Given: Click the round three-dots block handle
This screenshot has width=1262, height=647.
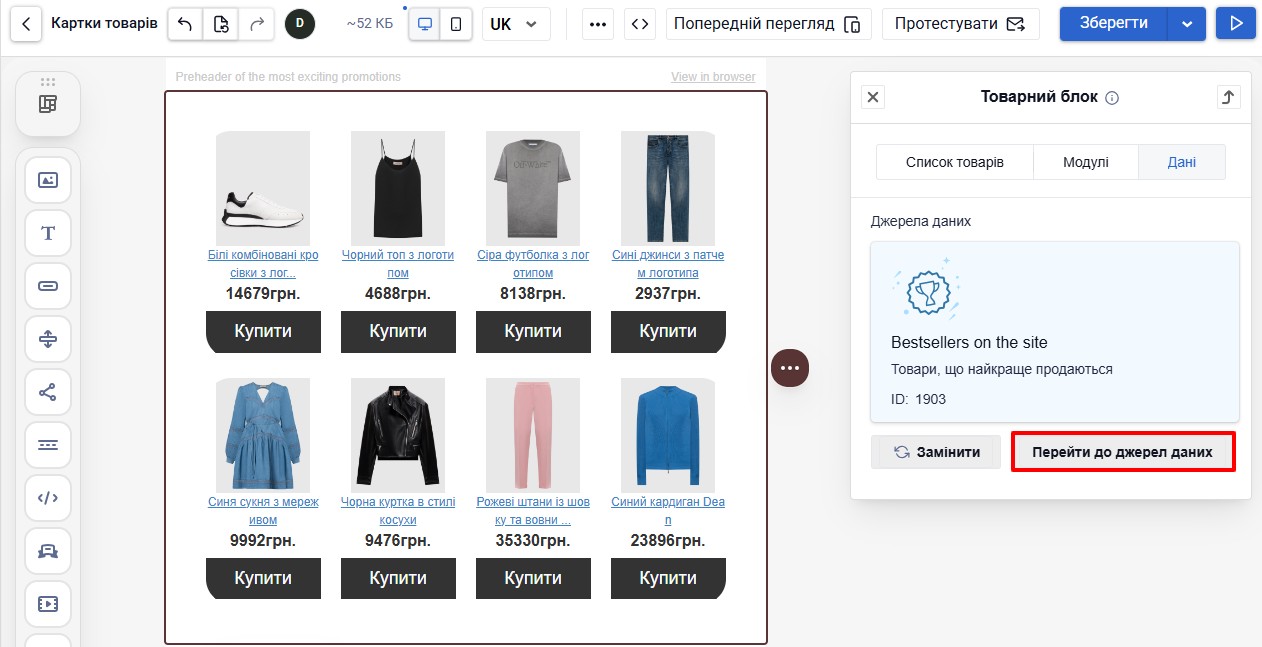Looking at the screenshot, I should (790, 368).
